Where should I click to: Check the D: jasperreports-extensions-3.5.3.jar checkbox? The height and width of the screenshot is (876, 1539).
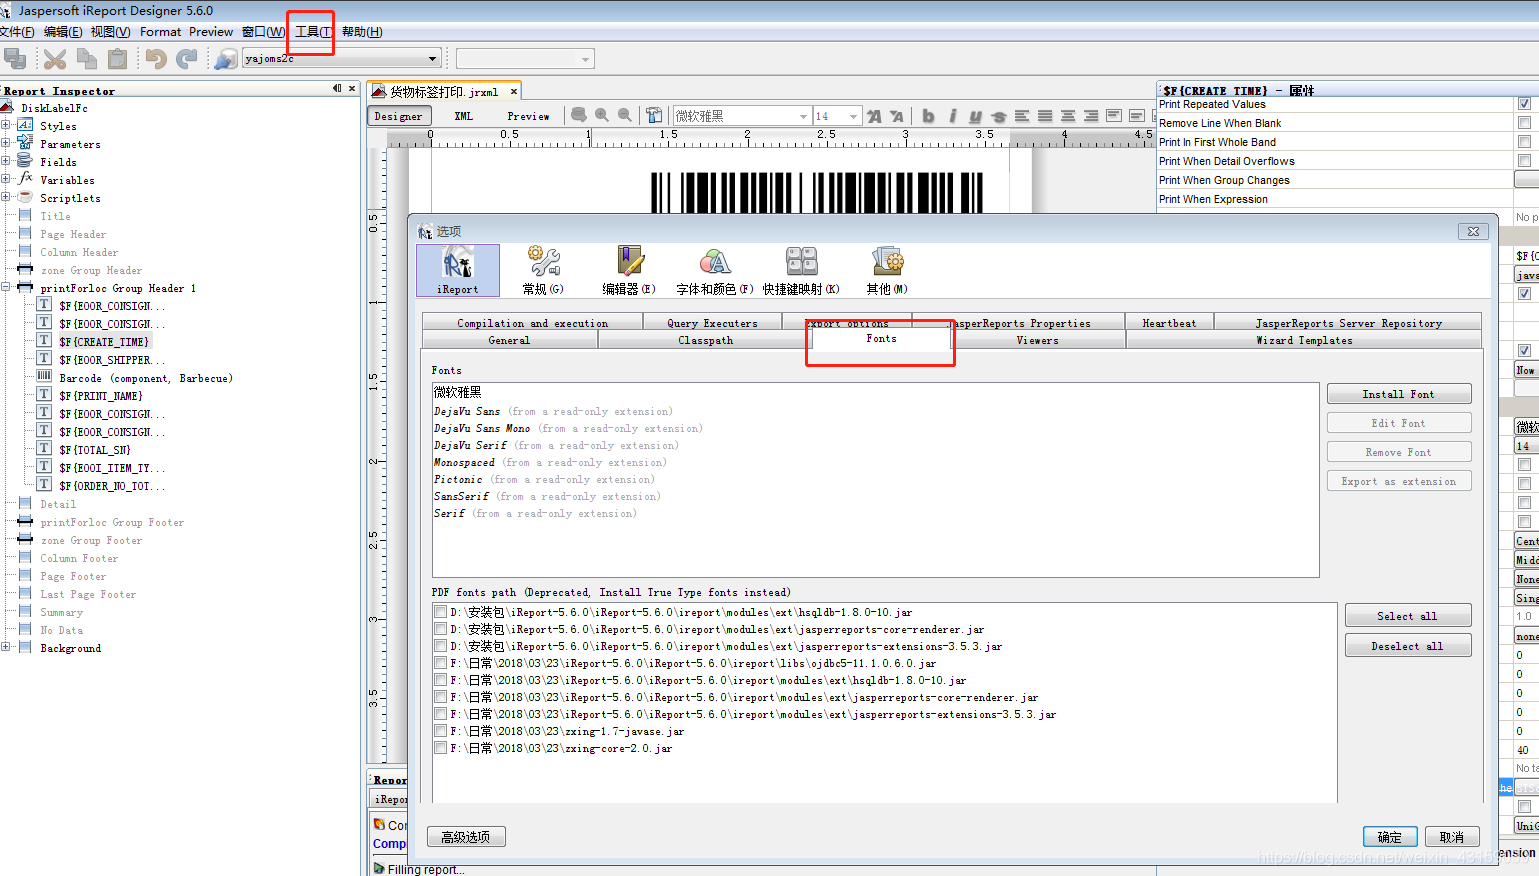[440, 646]
